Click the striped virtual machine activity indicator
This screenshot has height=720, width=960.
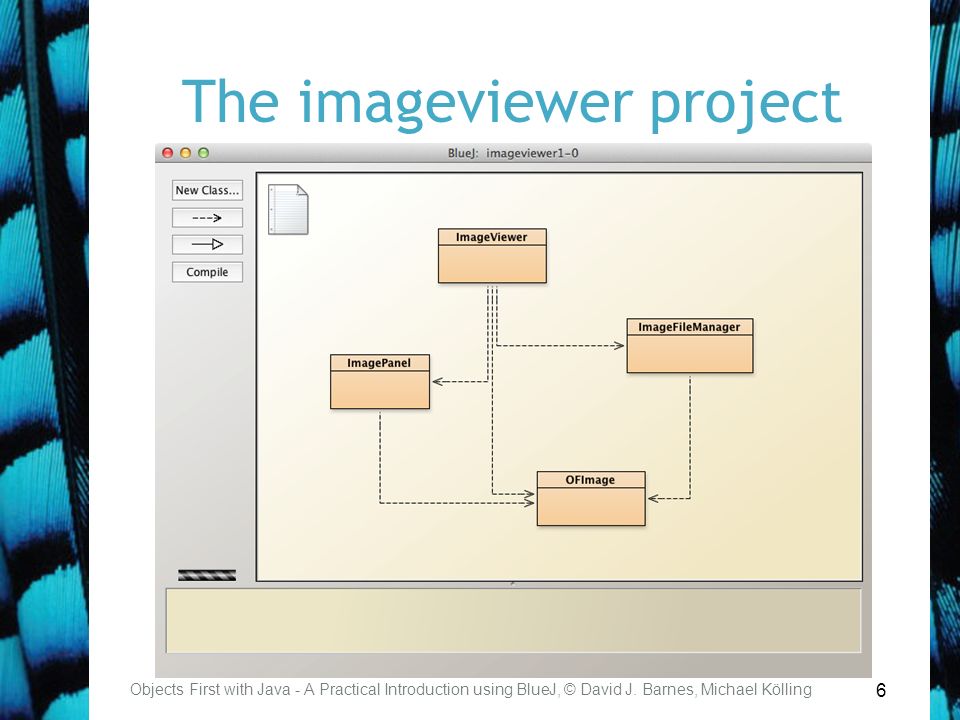(207, 575)
